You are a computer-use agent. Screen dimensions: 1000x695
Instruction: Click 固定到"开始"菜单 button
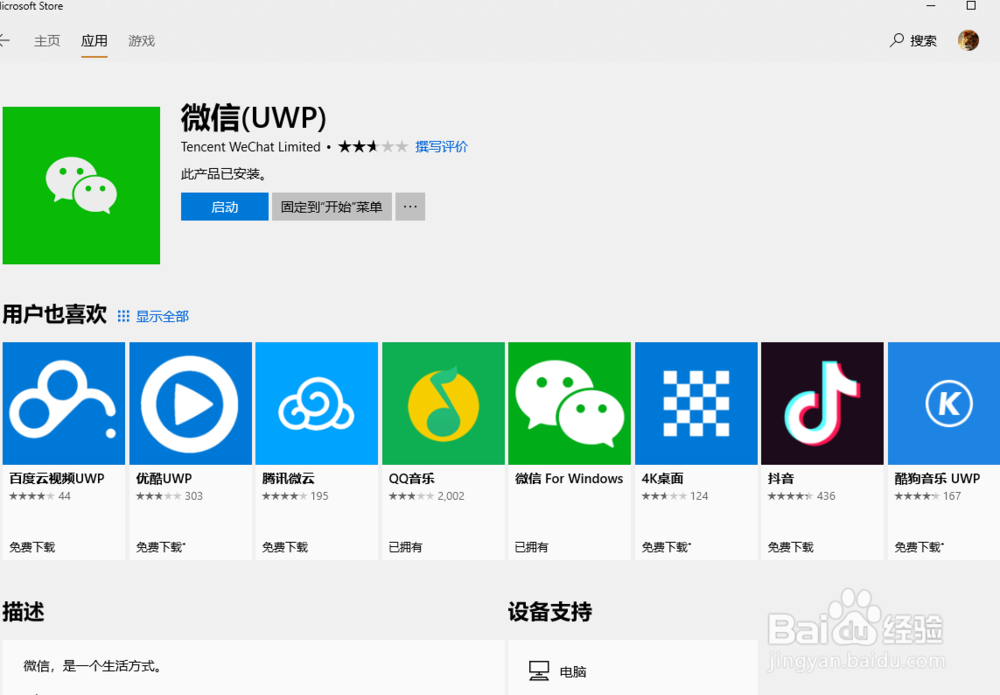coord(332,207)
